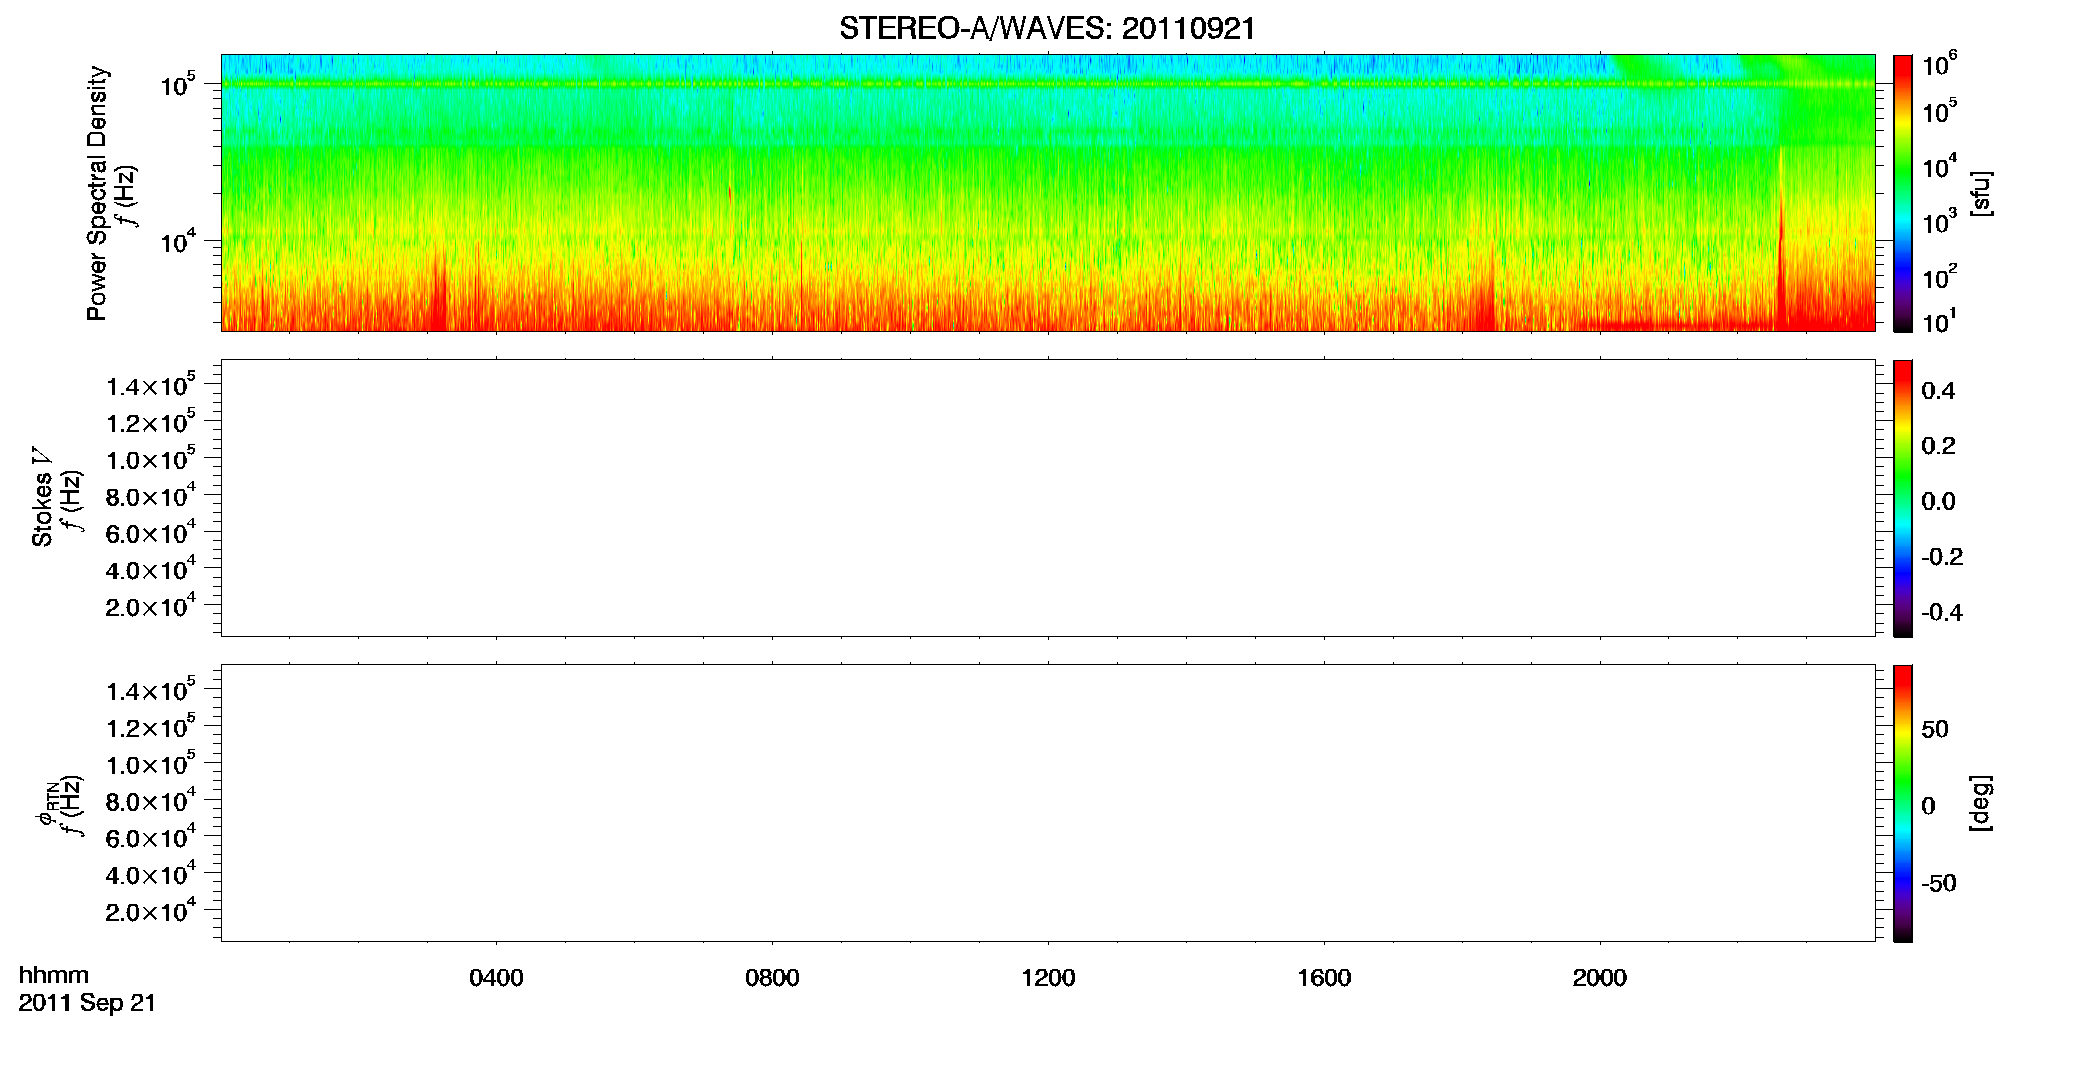The width and height of the screenshot is (2096, 1080).
Task: Click the degrees color bar of φRTN panel
Action: pos(1903,802)
